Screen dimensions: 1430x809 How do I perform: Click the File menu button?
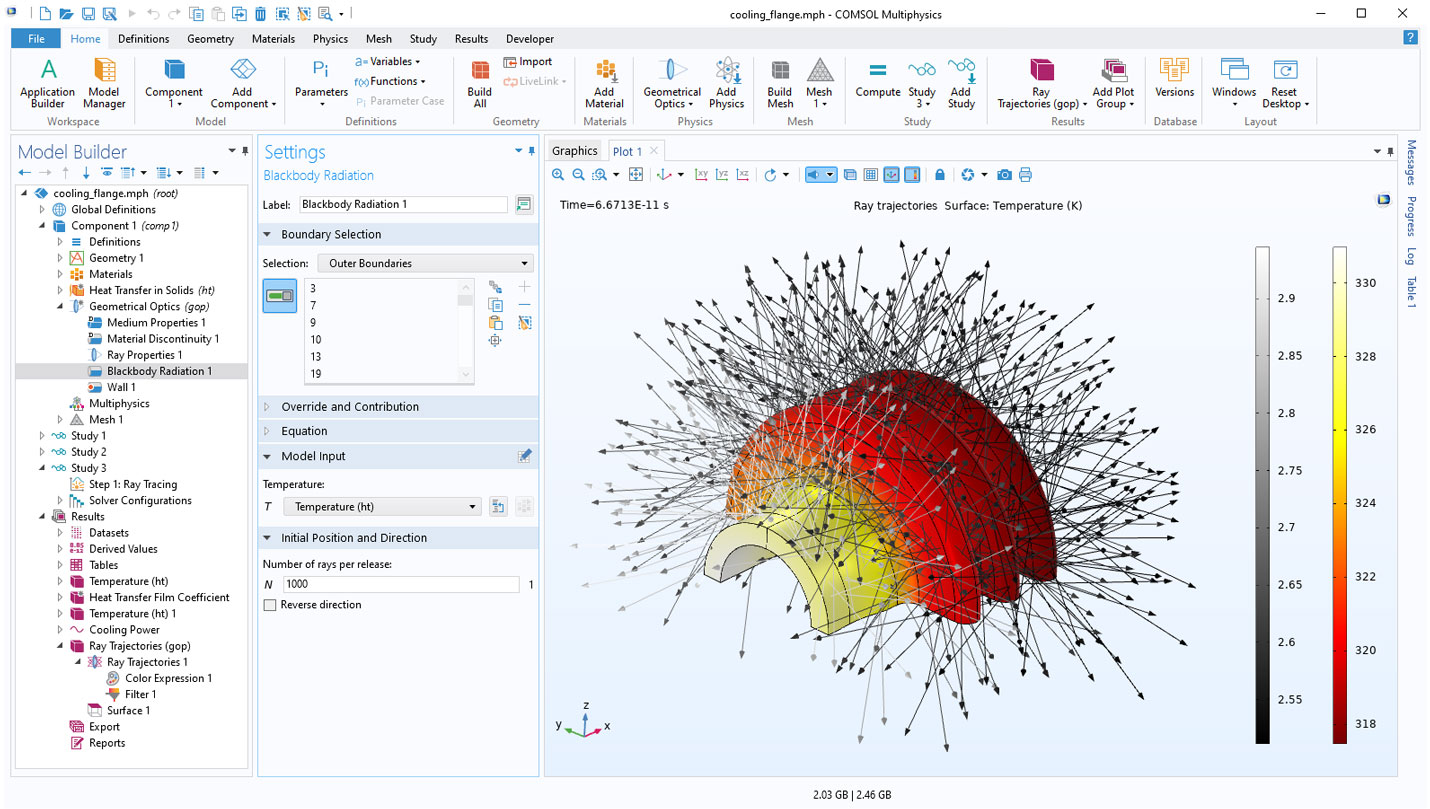click(36, 39)
